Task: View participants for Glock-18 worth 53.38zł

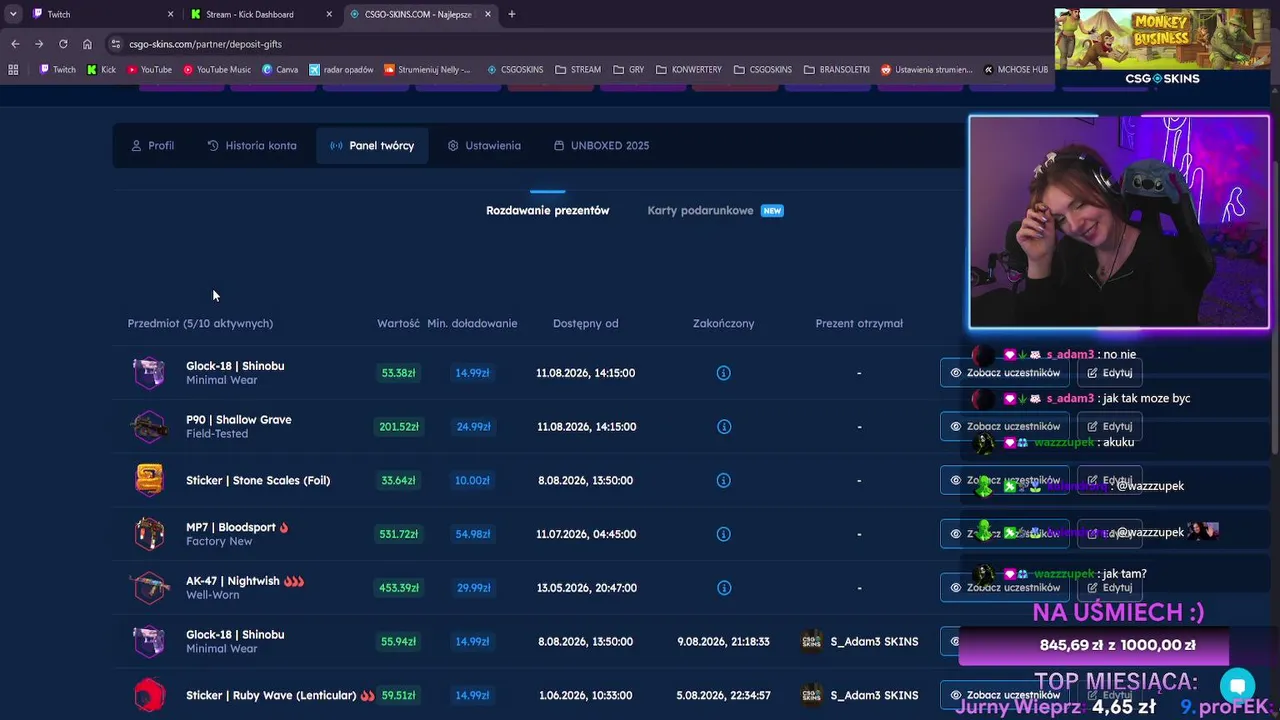Action: coord(1004,373)
